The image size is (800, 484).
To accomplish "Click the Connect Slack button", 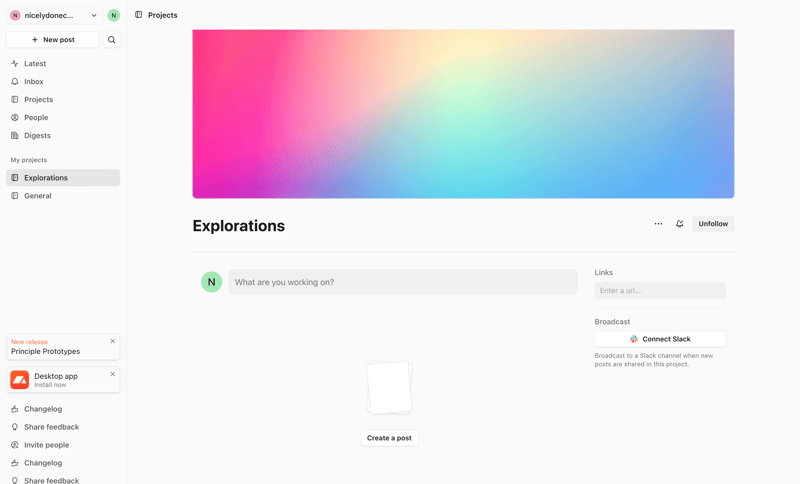I will tap(660, 339).
